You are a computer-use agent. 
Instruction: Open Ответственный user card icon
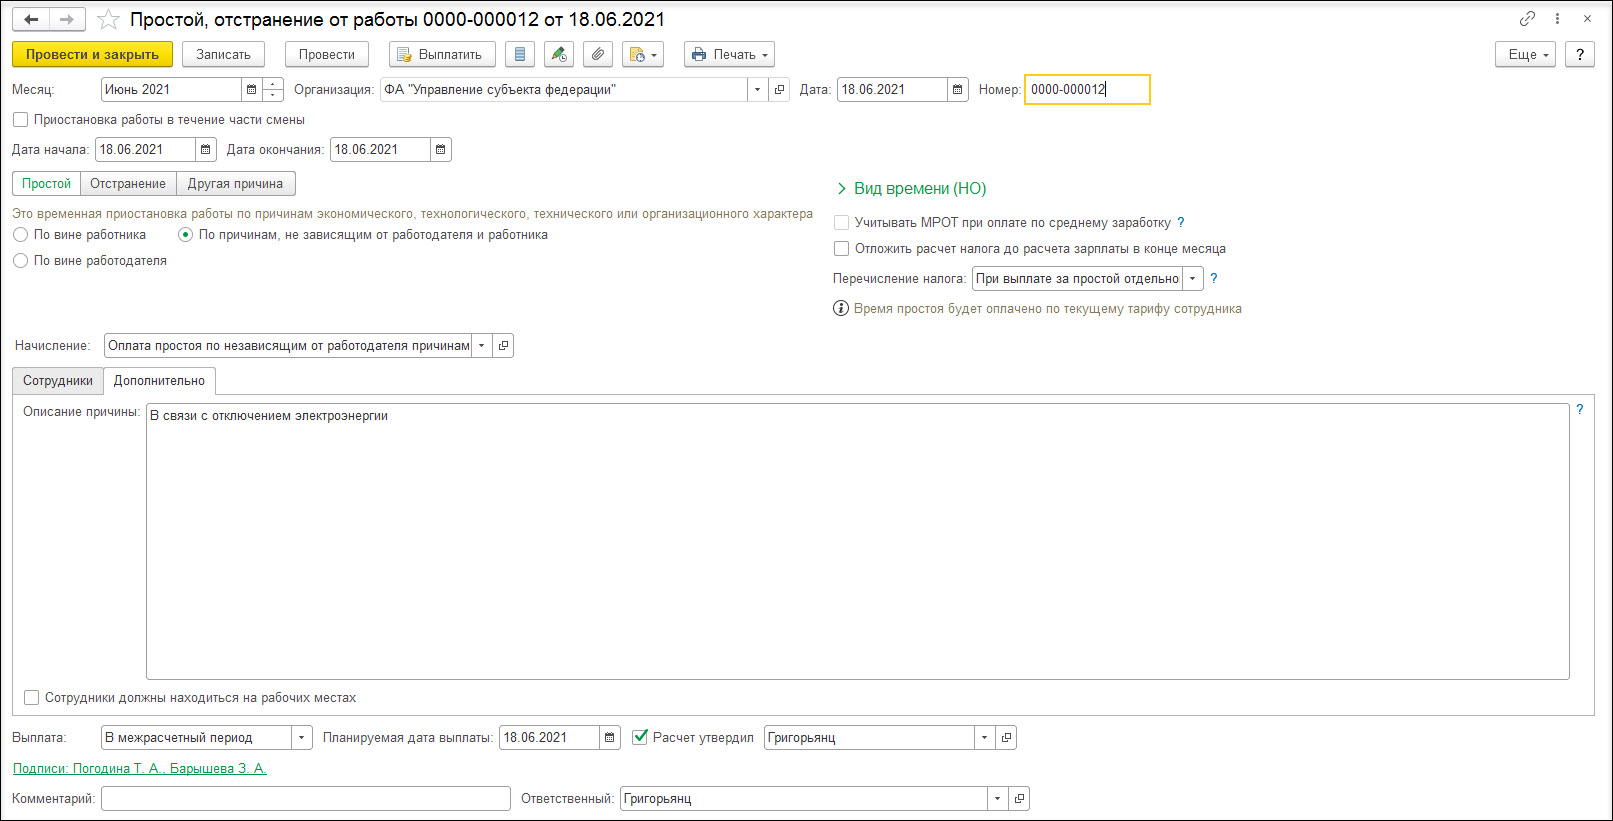pyautogui.click(x=1019, y=799)
